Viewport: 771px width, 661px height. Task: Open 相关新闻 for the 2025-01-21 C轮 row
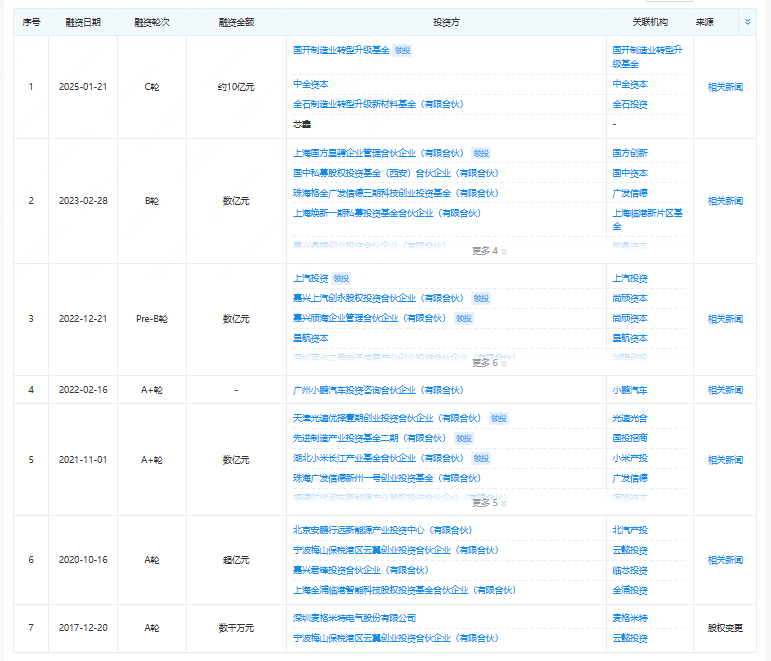tap(725, 87)
